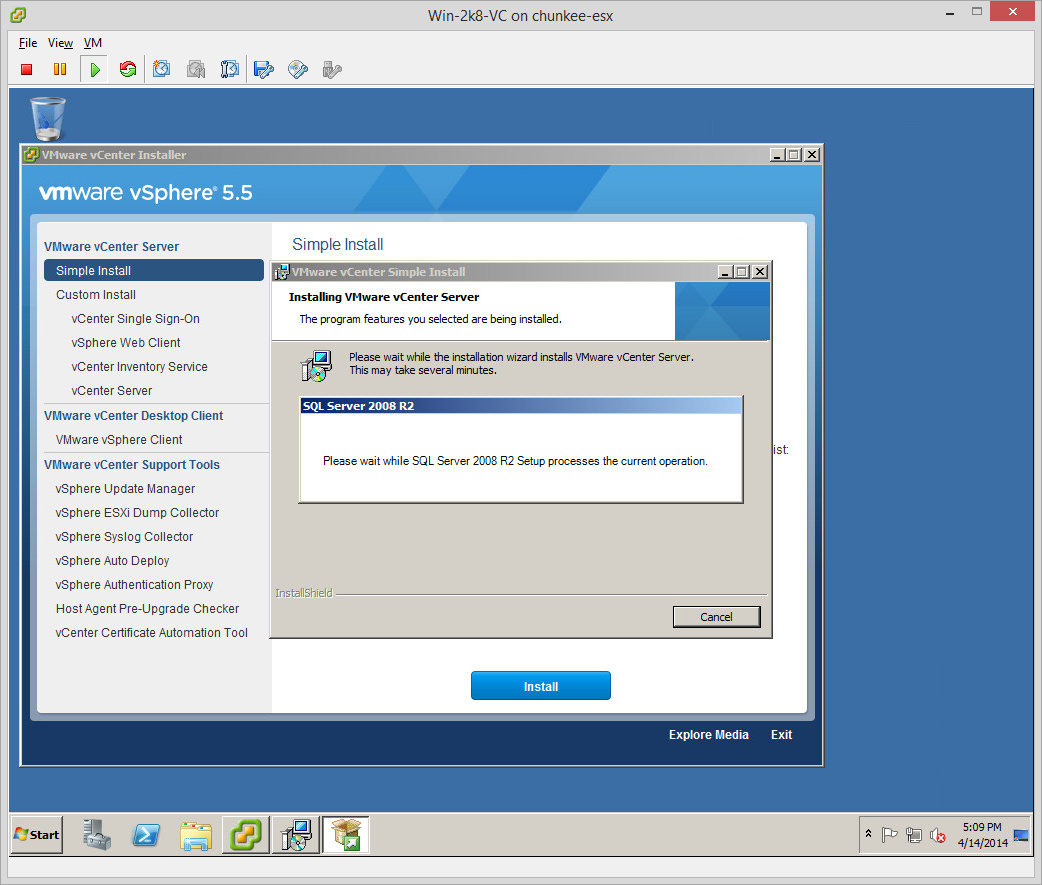Open the View menu
The width and height of the screenshot is (1042, 885).
pos(60,43)
